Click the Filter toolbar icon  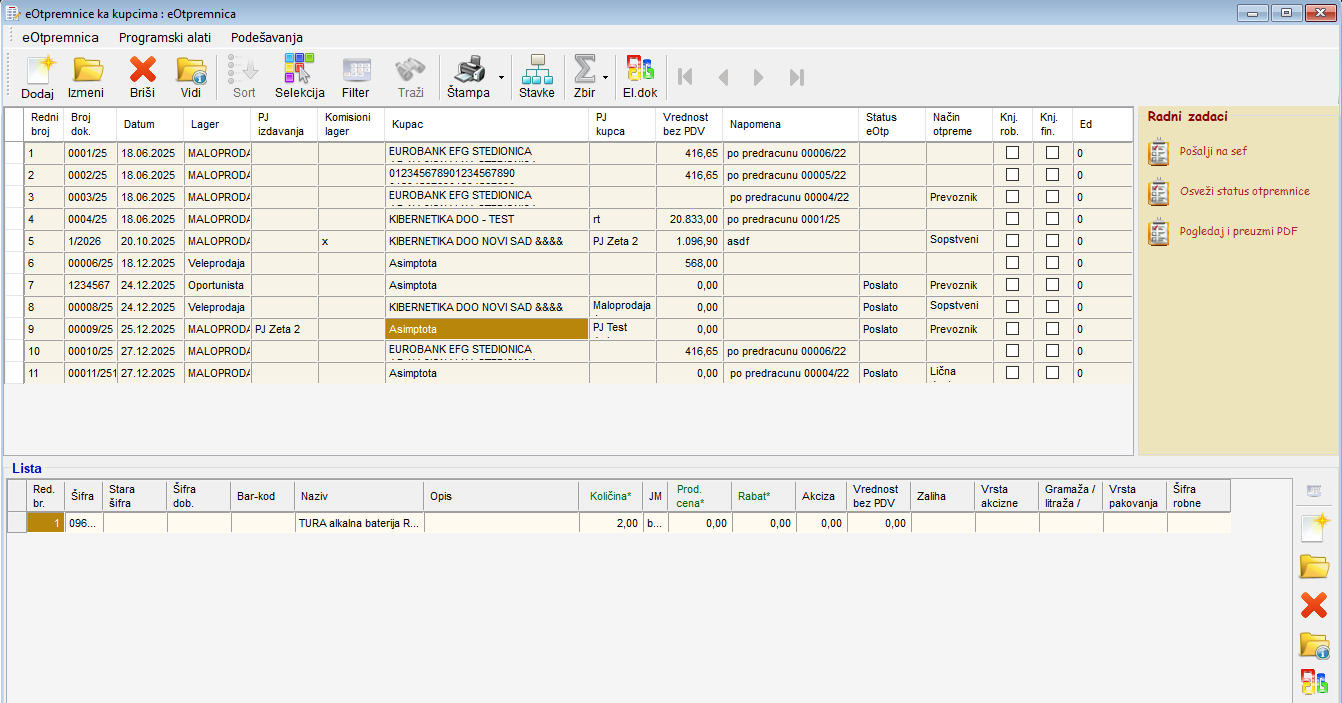click(x=356, y=76)
